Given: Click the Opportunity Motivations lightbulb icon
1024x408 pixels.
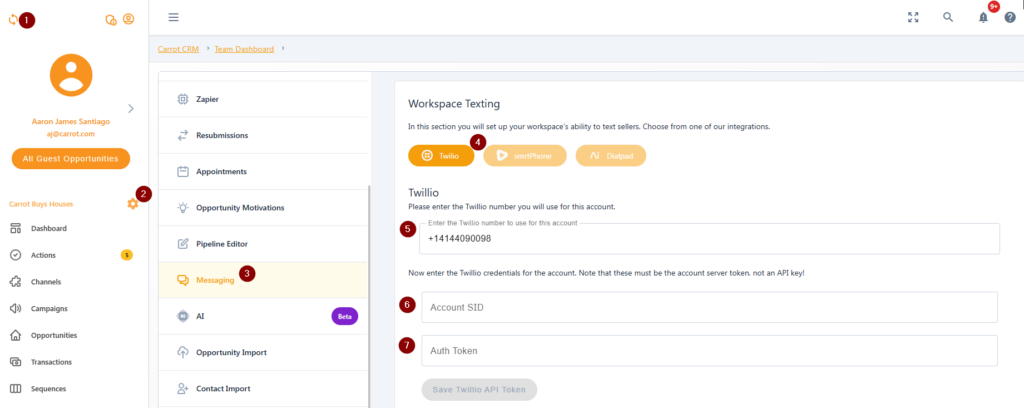Looking at the screenshot, I should click(x=183, y=208).
